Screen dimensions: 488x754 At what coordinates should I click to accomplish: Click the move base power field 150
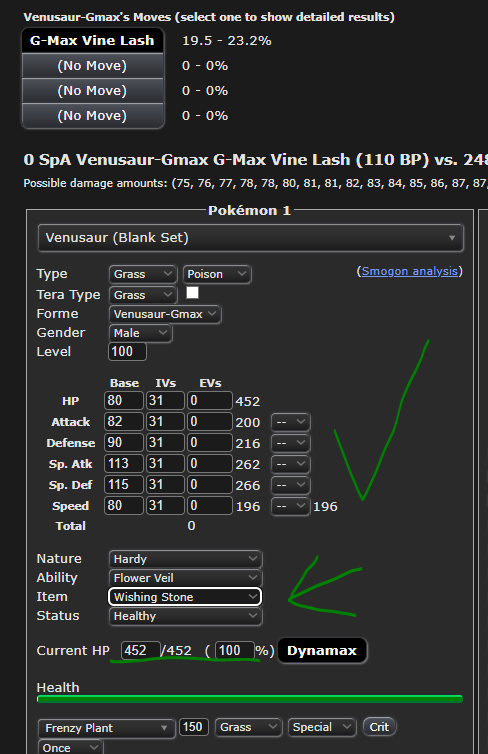[x=193, y=727]
